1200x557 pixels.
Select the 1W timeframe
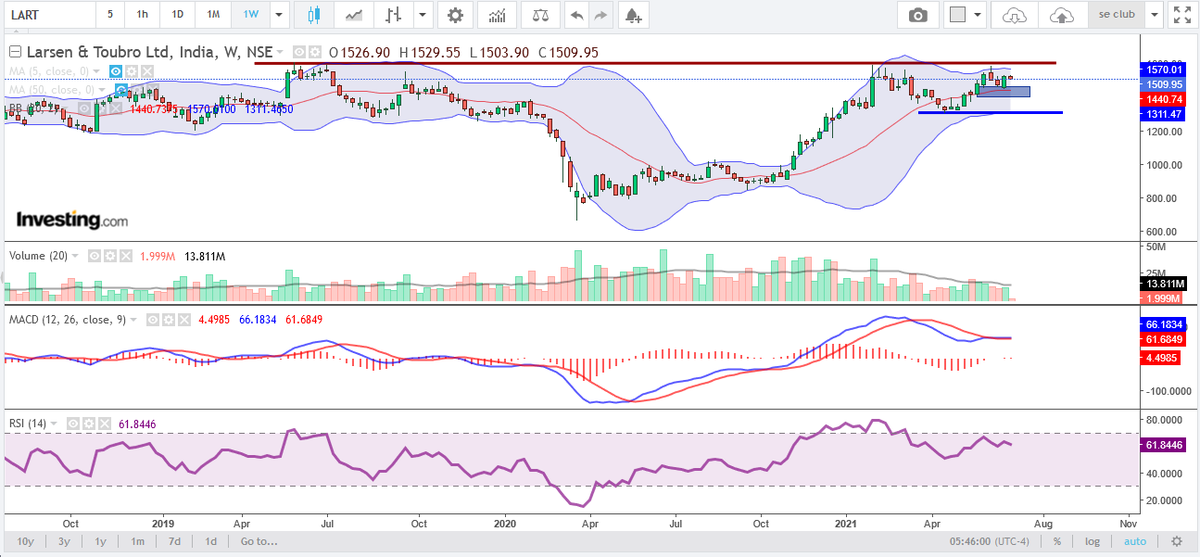[250, 15]
